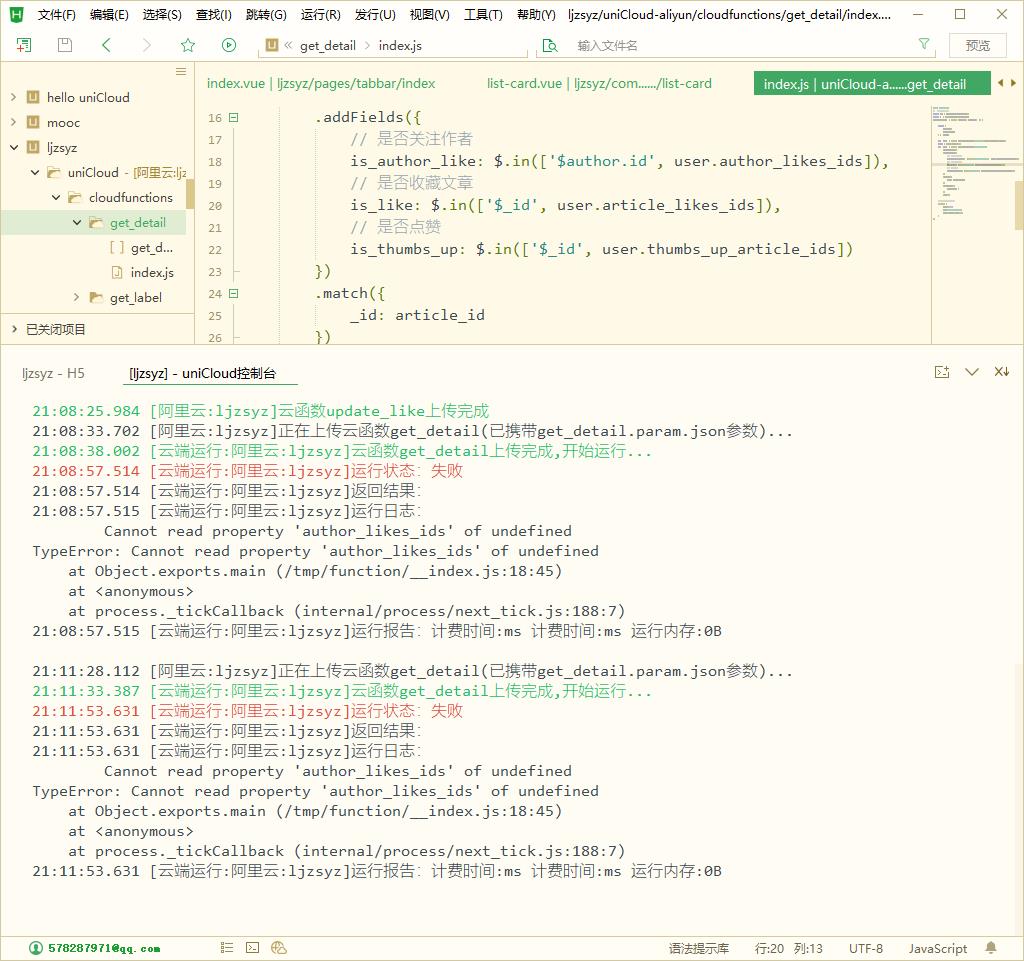Click the JavaScript language mode indicator
This screenshot has width=1024, height=961.
[x=937, y=949]
